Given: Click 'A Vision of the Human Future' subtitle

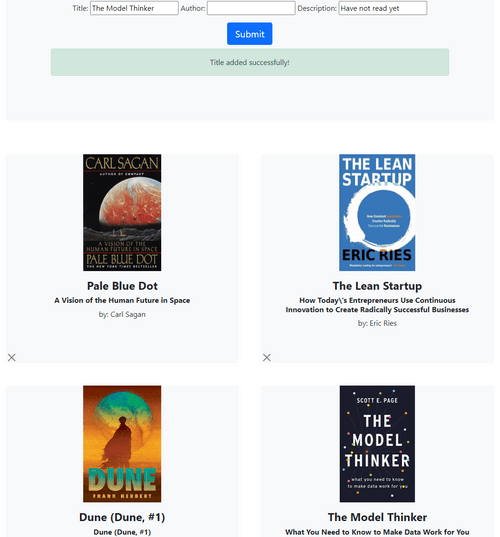Looking at the screenshot, I should (x=122, y=300).
